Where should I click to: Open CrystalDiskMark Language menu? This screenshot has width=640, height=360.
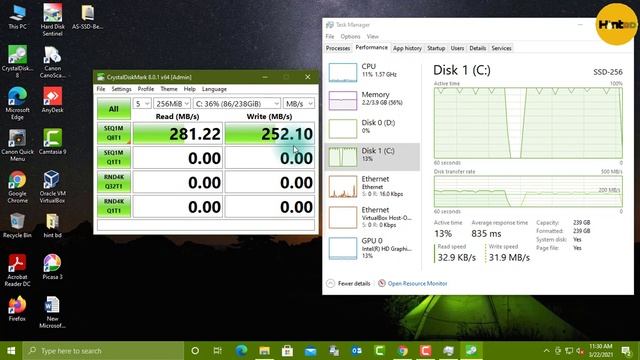click(214, 89)
